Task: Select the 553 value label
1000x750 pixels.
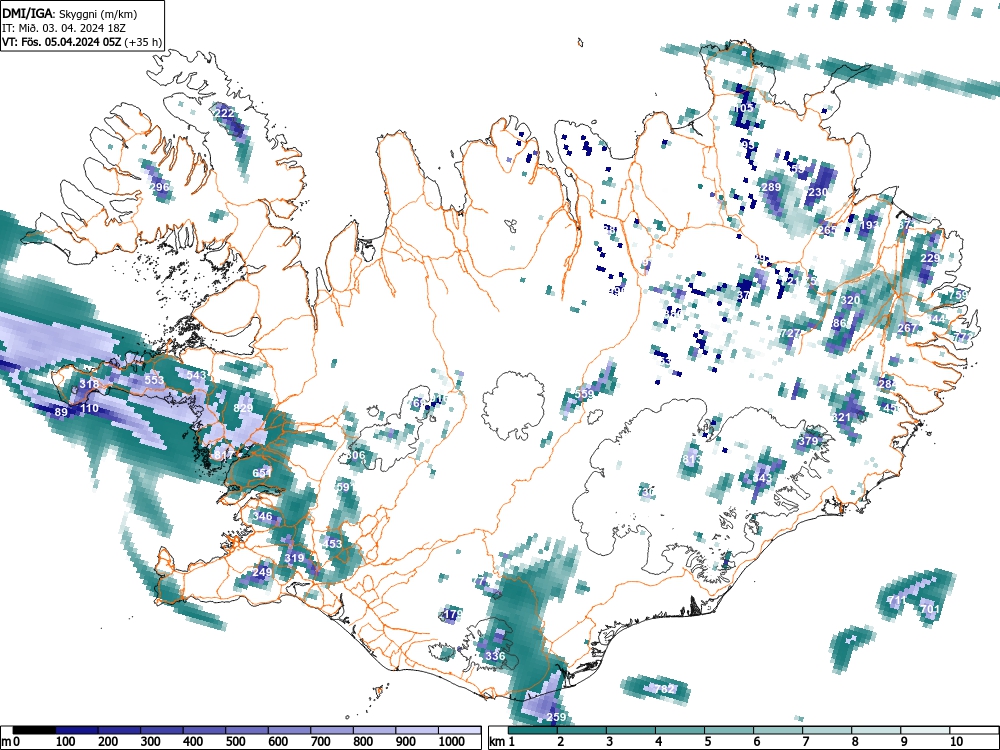Action: pyautogui.click(x=154, y=379)
